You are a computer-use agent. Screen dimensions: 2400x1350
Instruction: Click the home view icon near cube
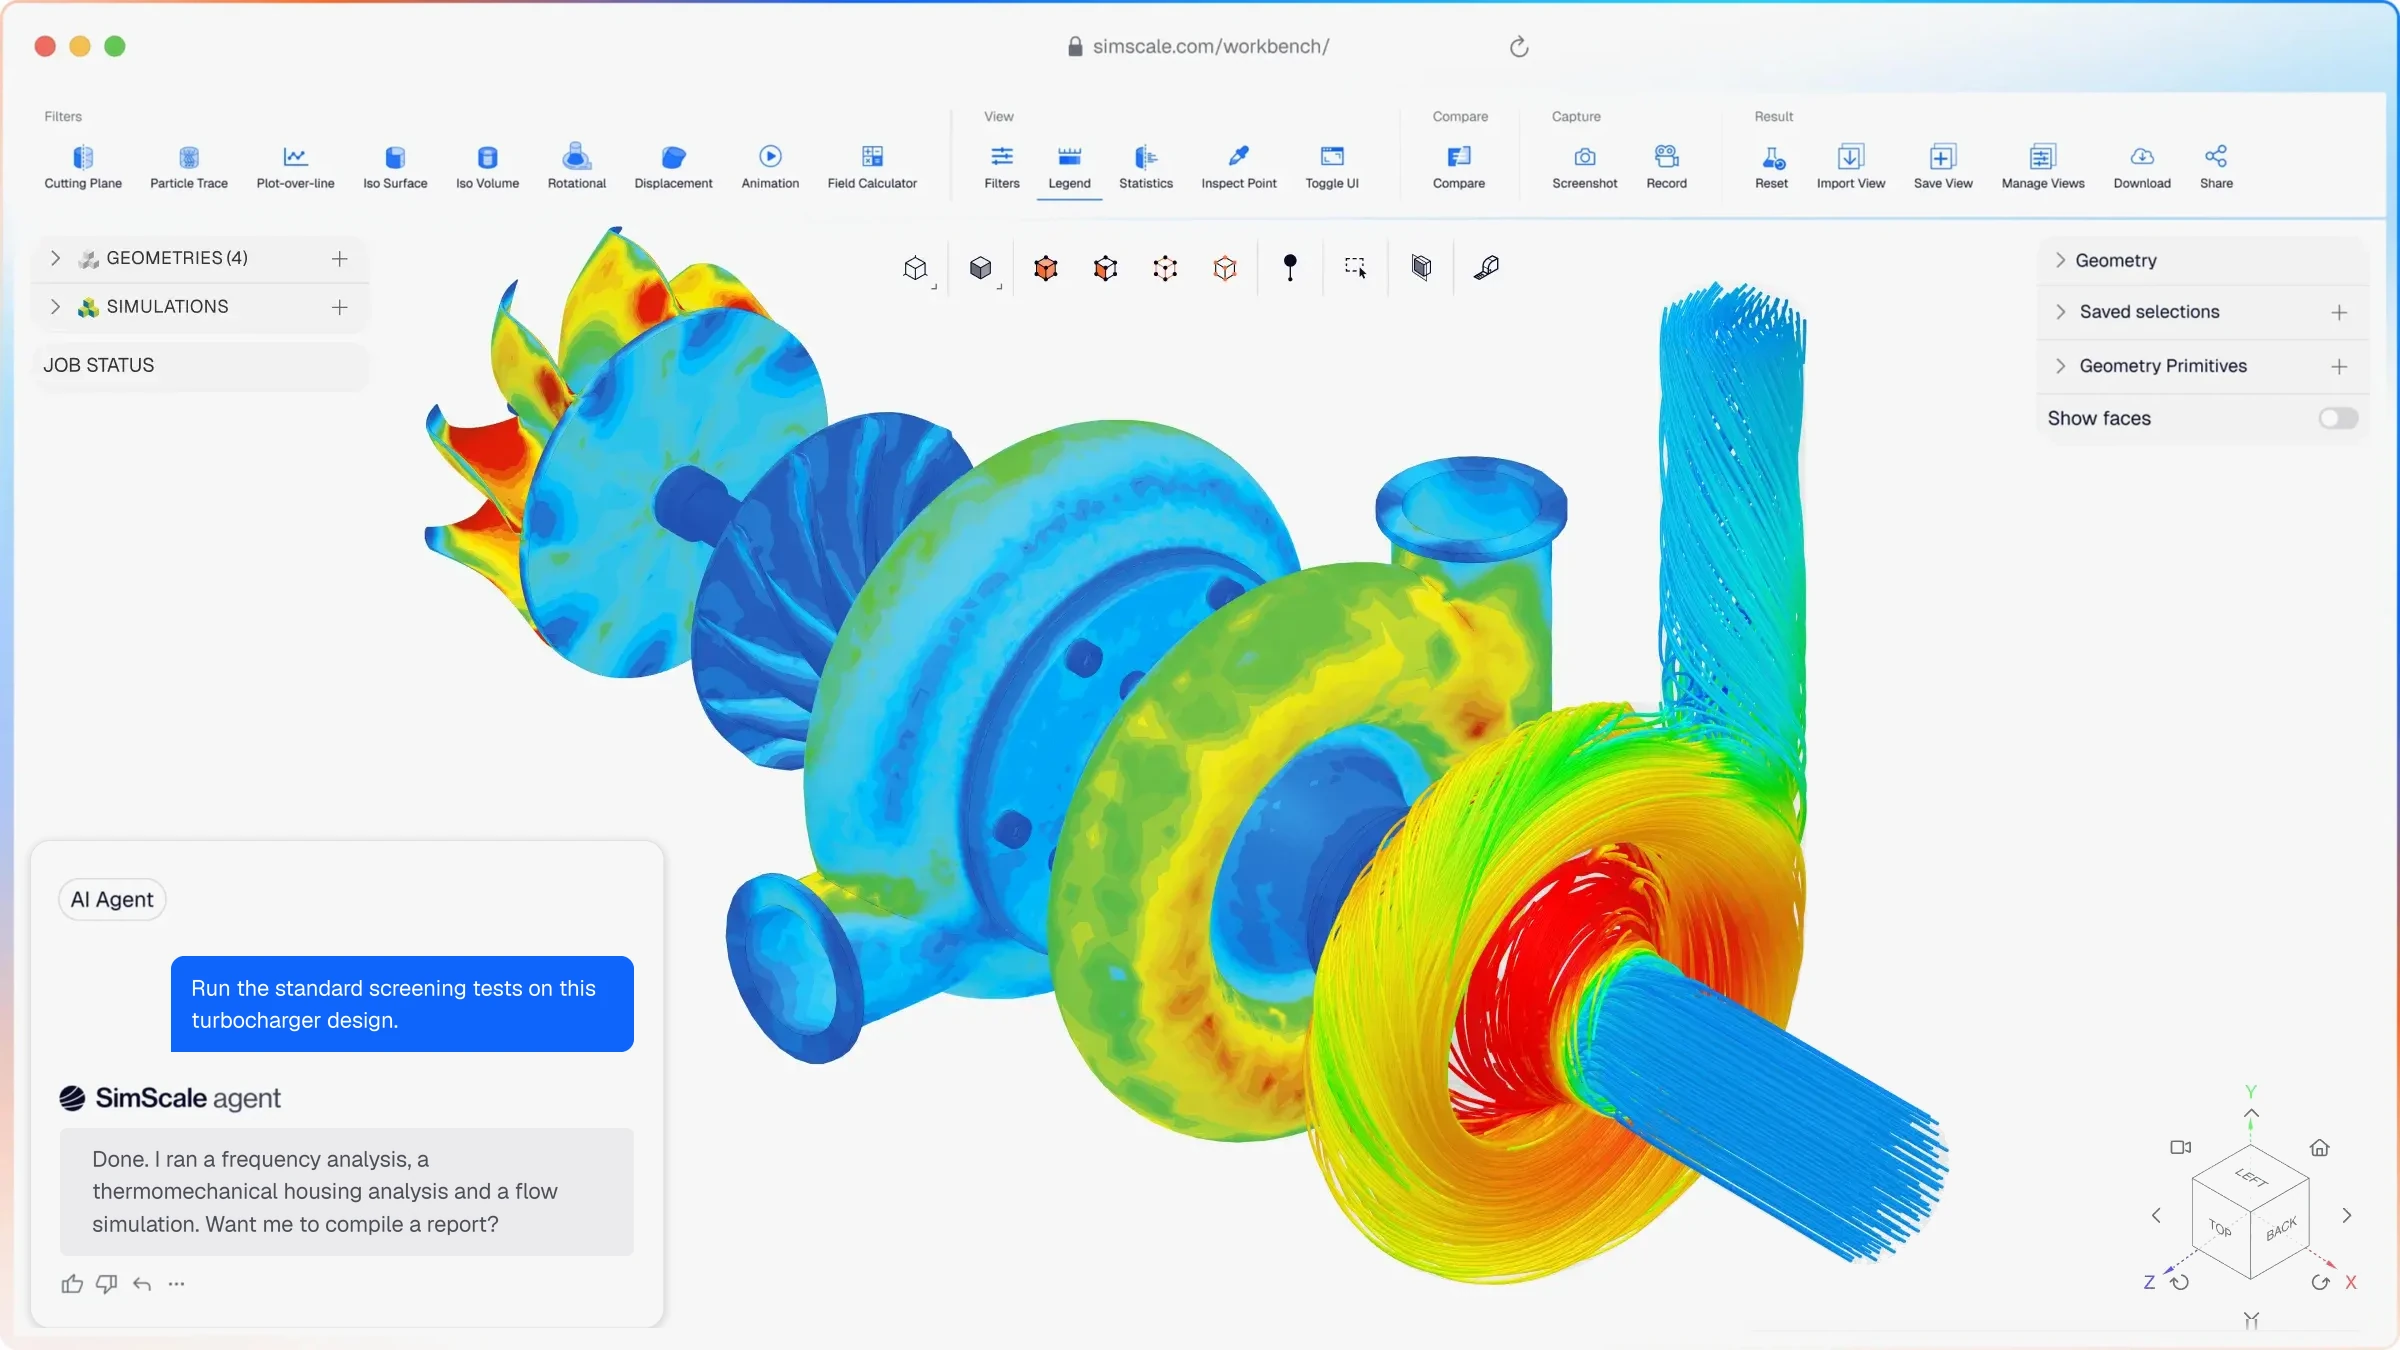coord(2320,1147)
